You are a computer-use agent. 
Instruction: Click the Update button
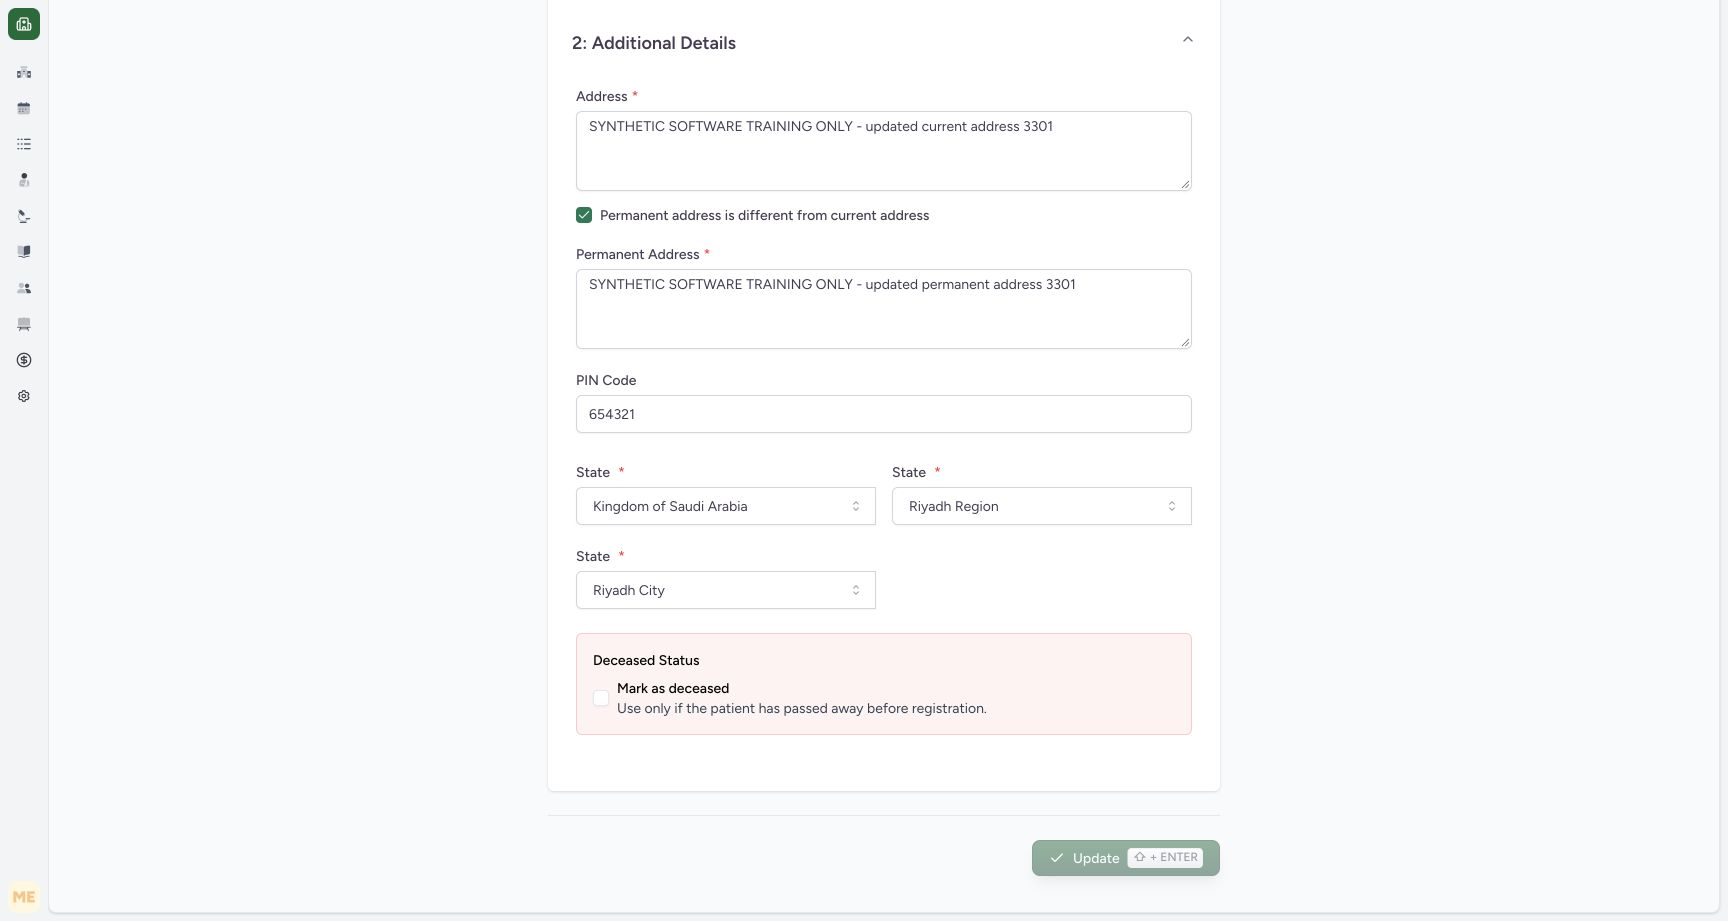coord(1126,858)
